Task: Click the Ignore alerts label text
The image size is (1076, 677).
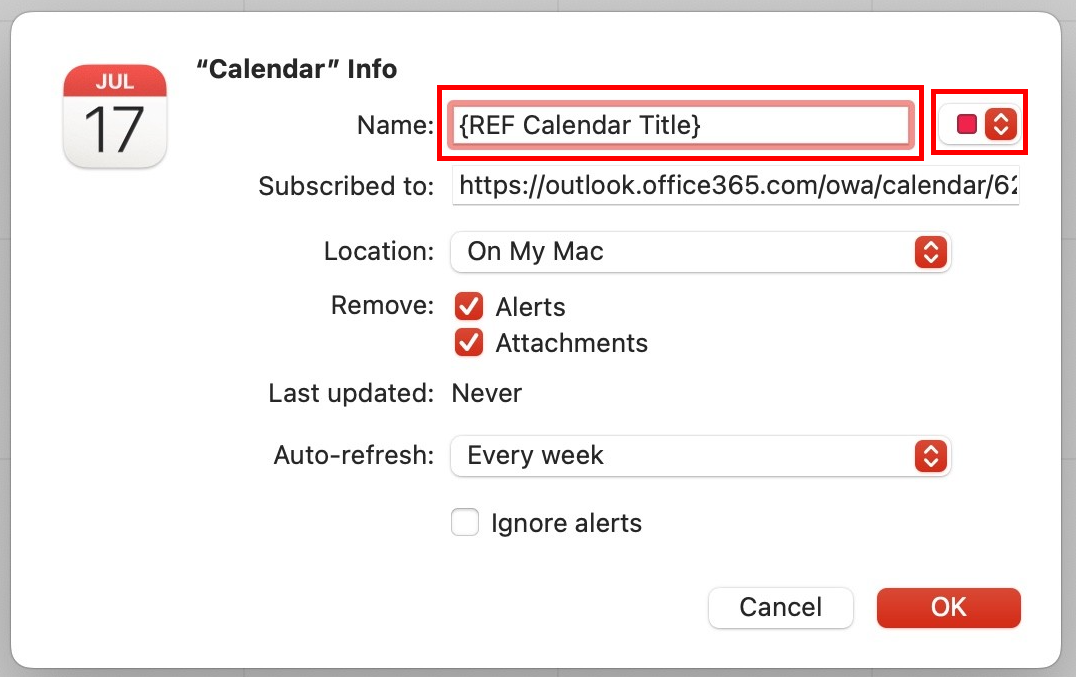Action: point(566,523)
